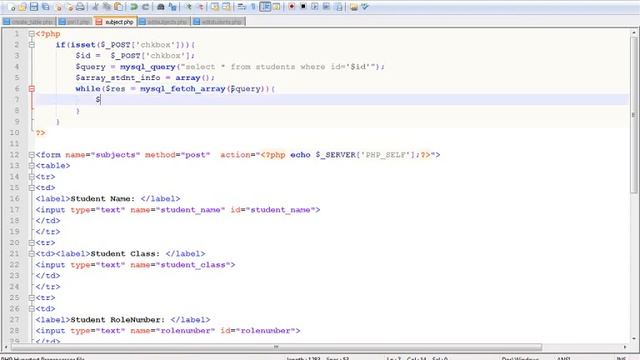
Task: Start macro recording with the red dot
Action: tap(291, 7)
